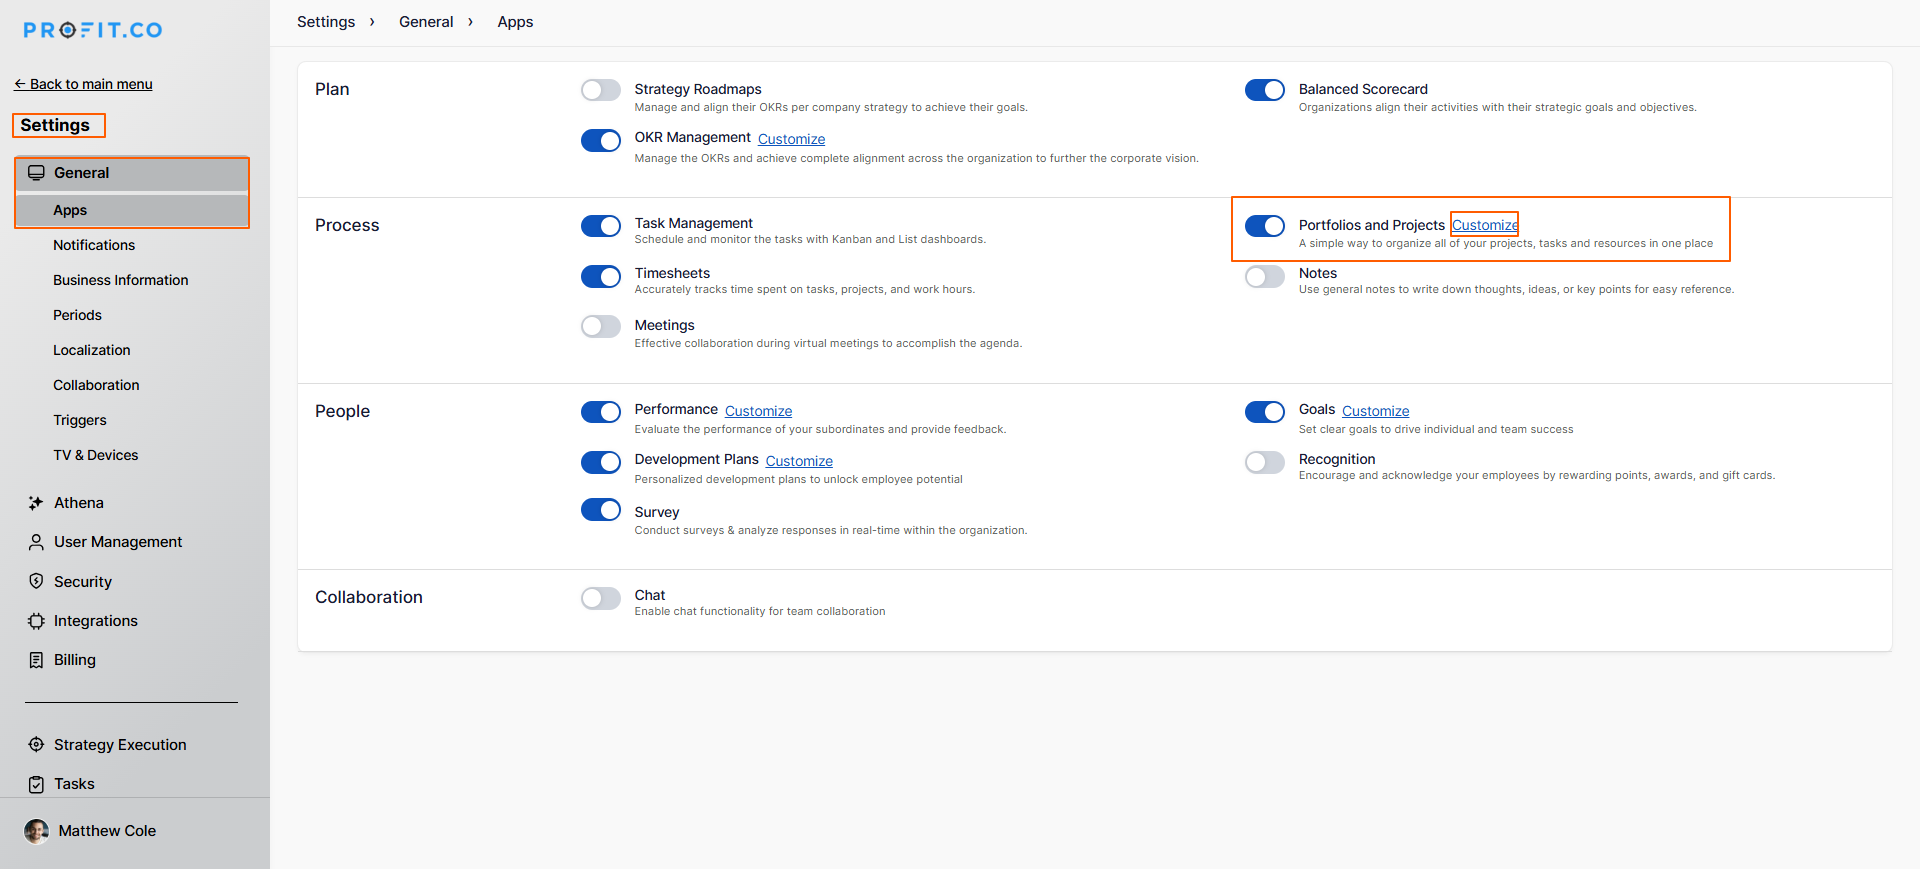This screenshot has width=1920, height=869.
Task: Click the People section heading
Action: coord(342,411)
